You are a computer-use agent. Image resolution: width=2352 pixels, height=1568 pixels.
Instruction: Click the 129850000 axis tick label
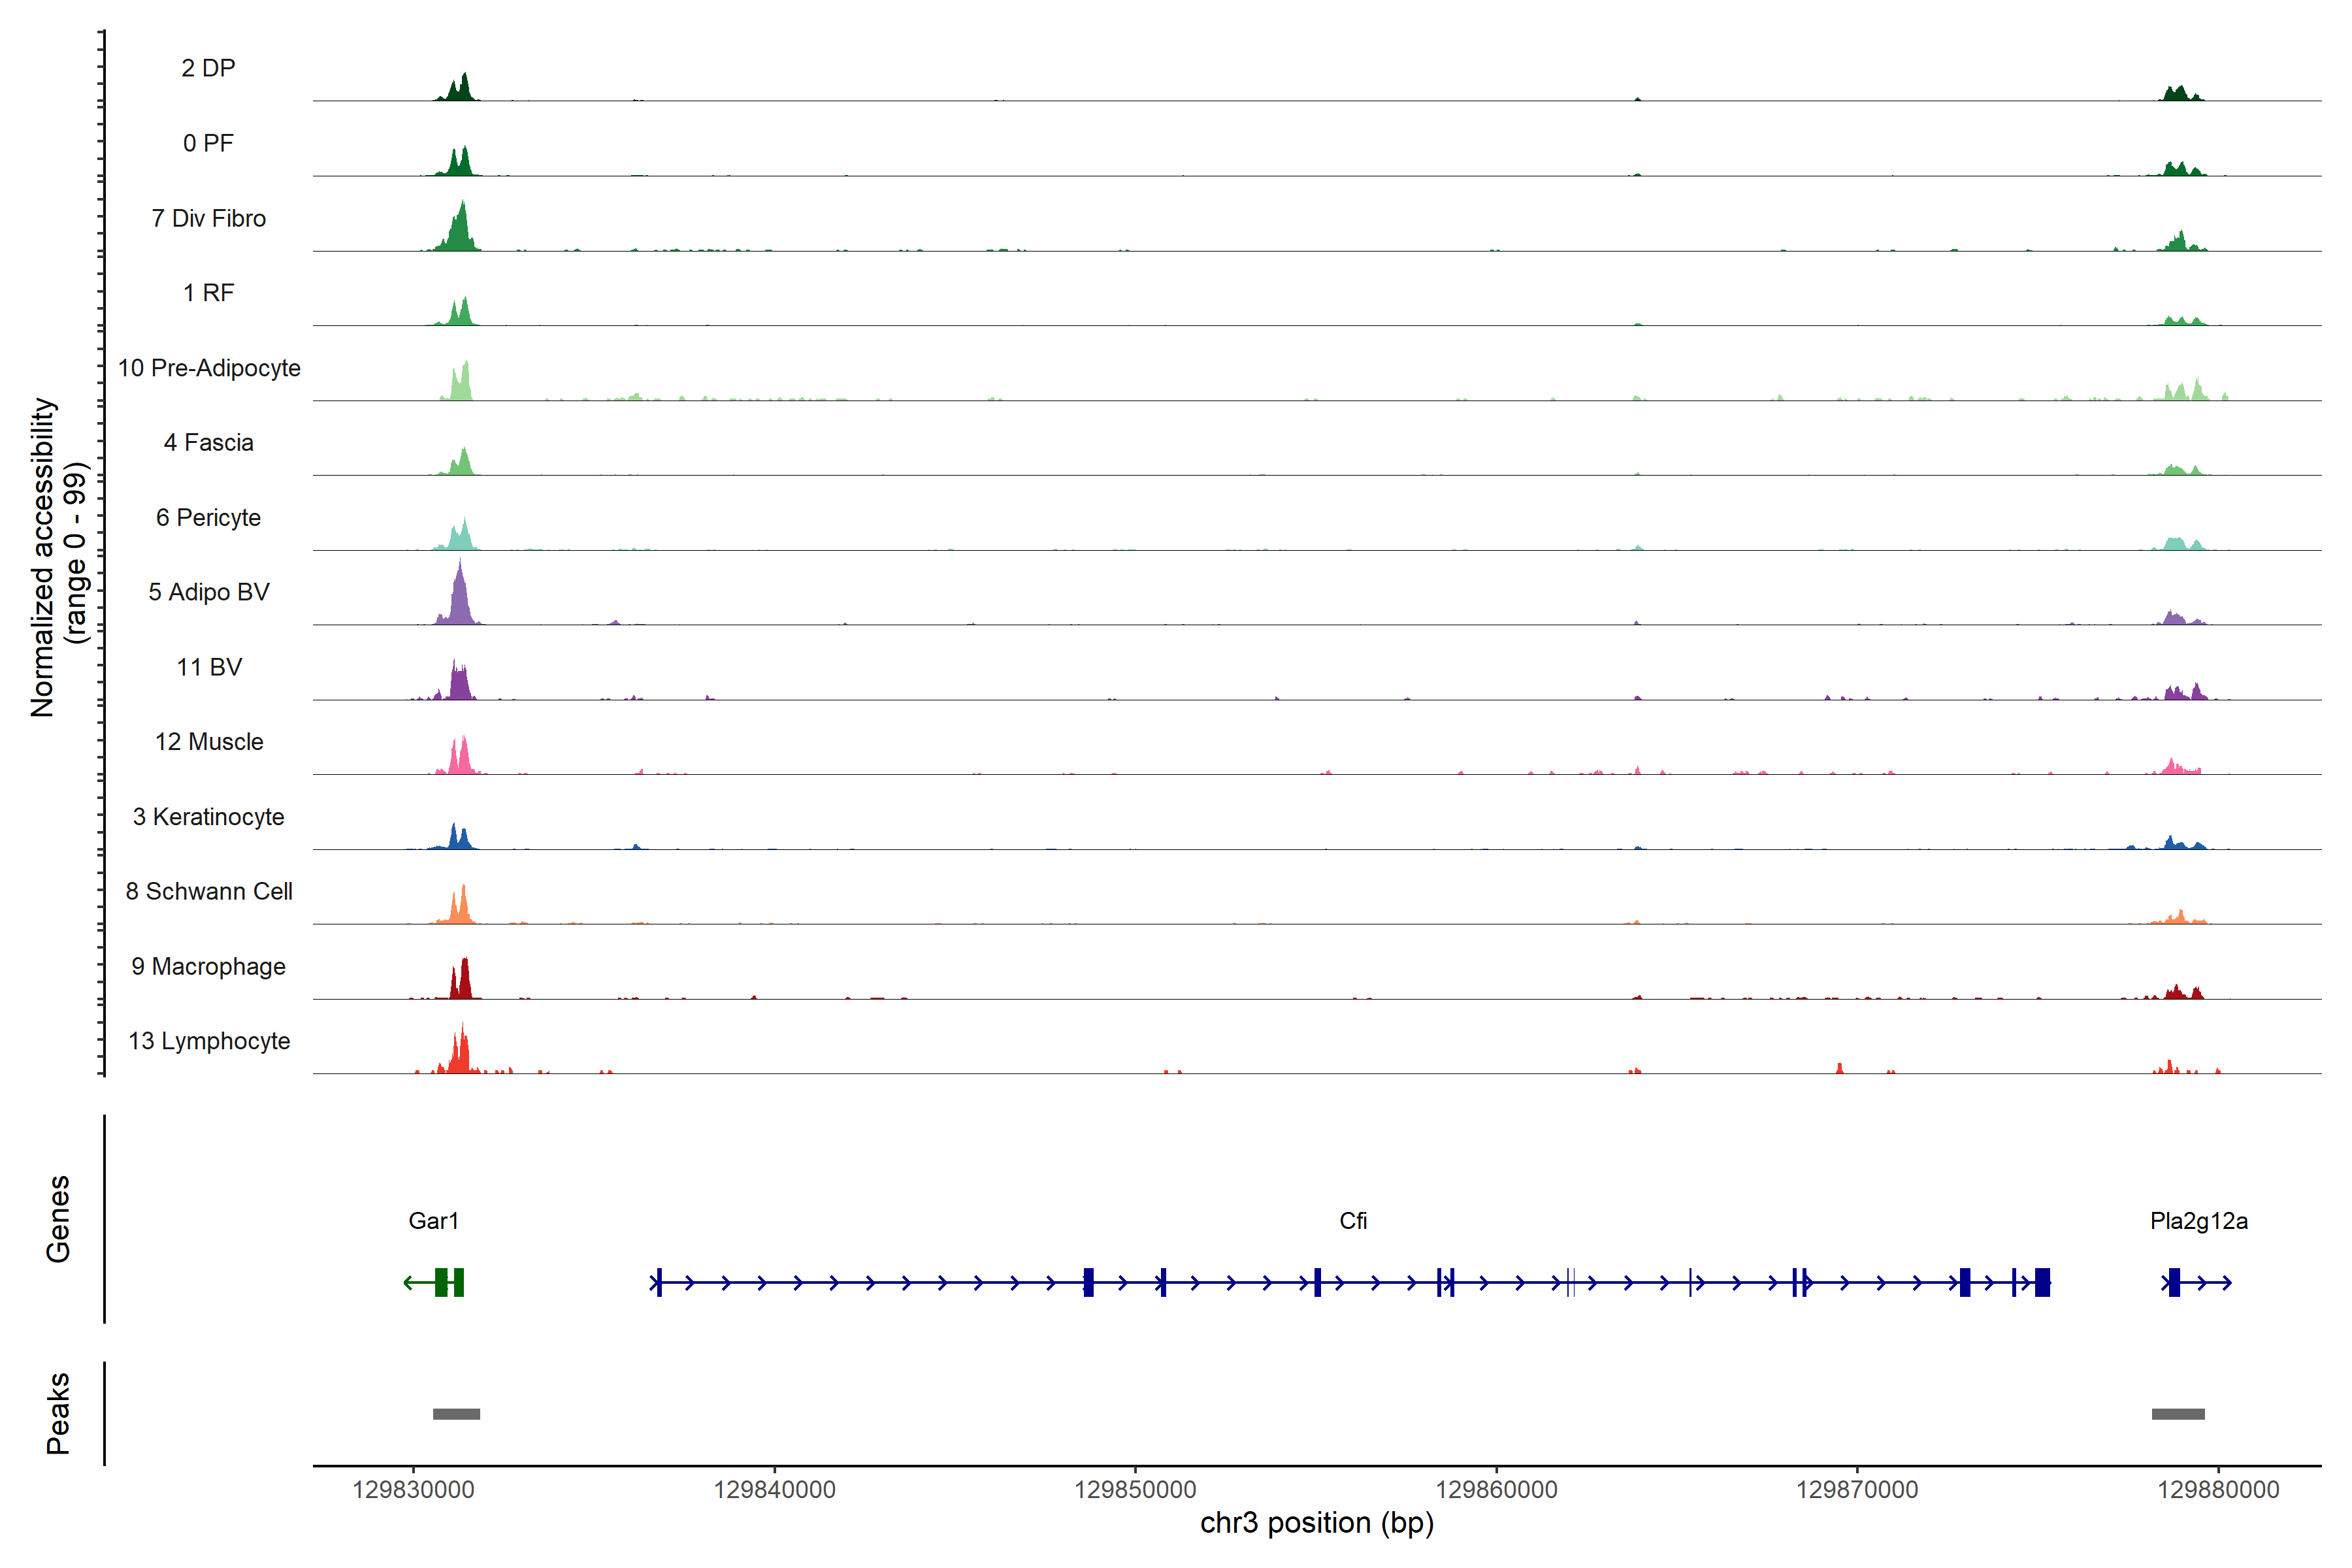click(1135, 1489)
